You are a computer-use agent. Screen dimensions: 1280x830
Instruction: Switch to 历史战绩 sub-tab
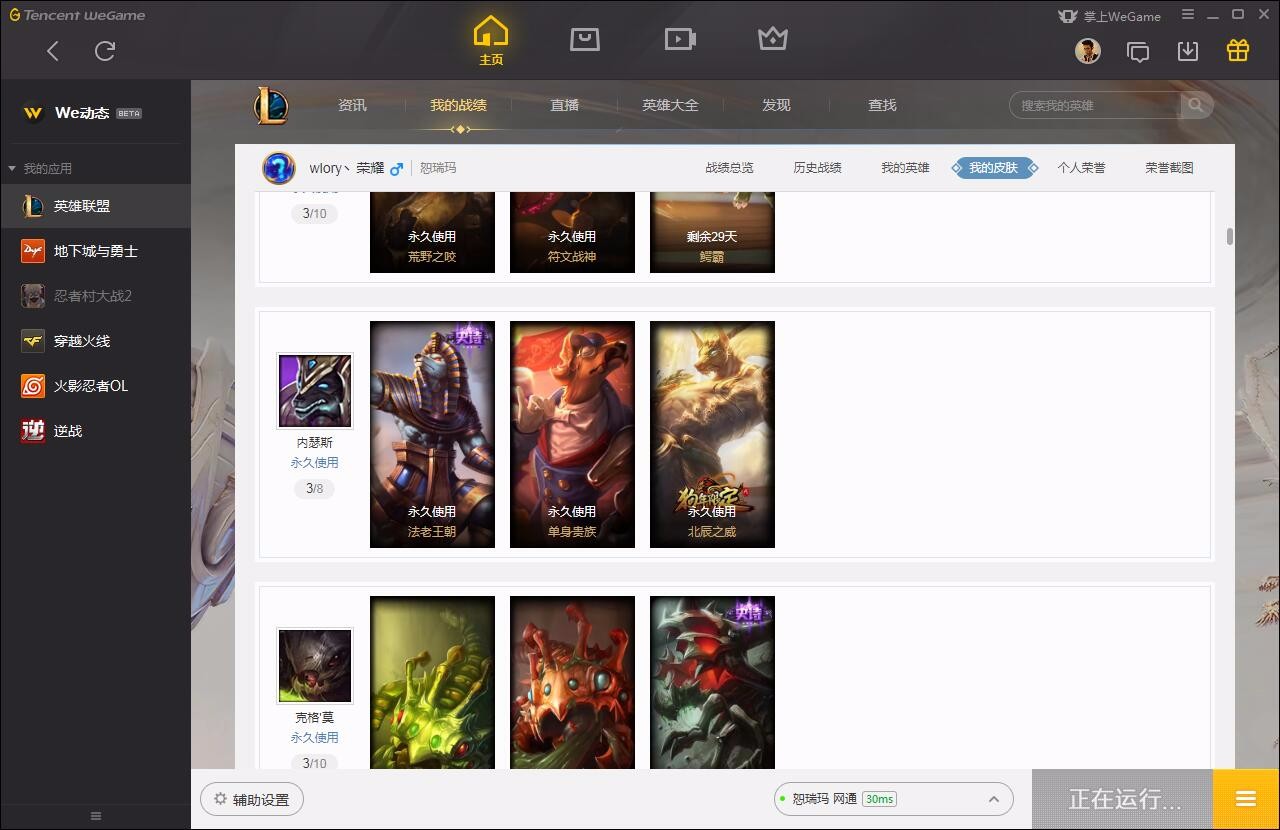817,168
